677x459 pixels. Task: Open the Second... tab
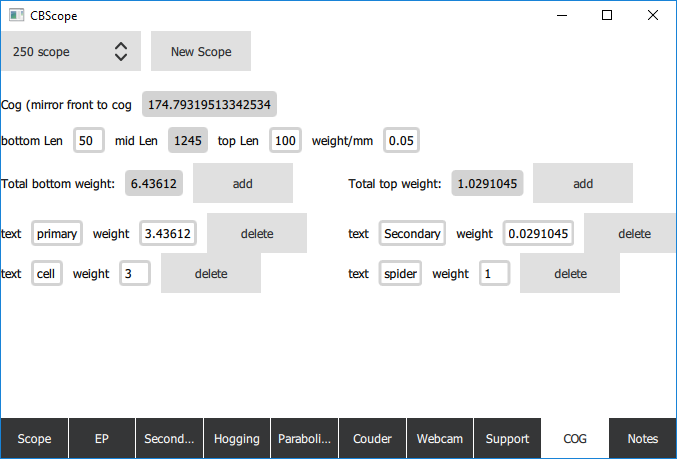169,438
